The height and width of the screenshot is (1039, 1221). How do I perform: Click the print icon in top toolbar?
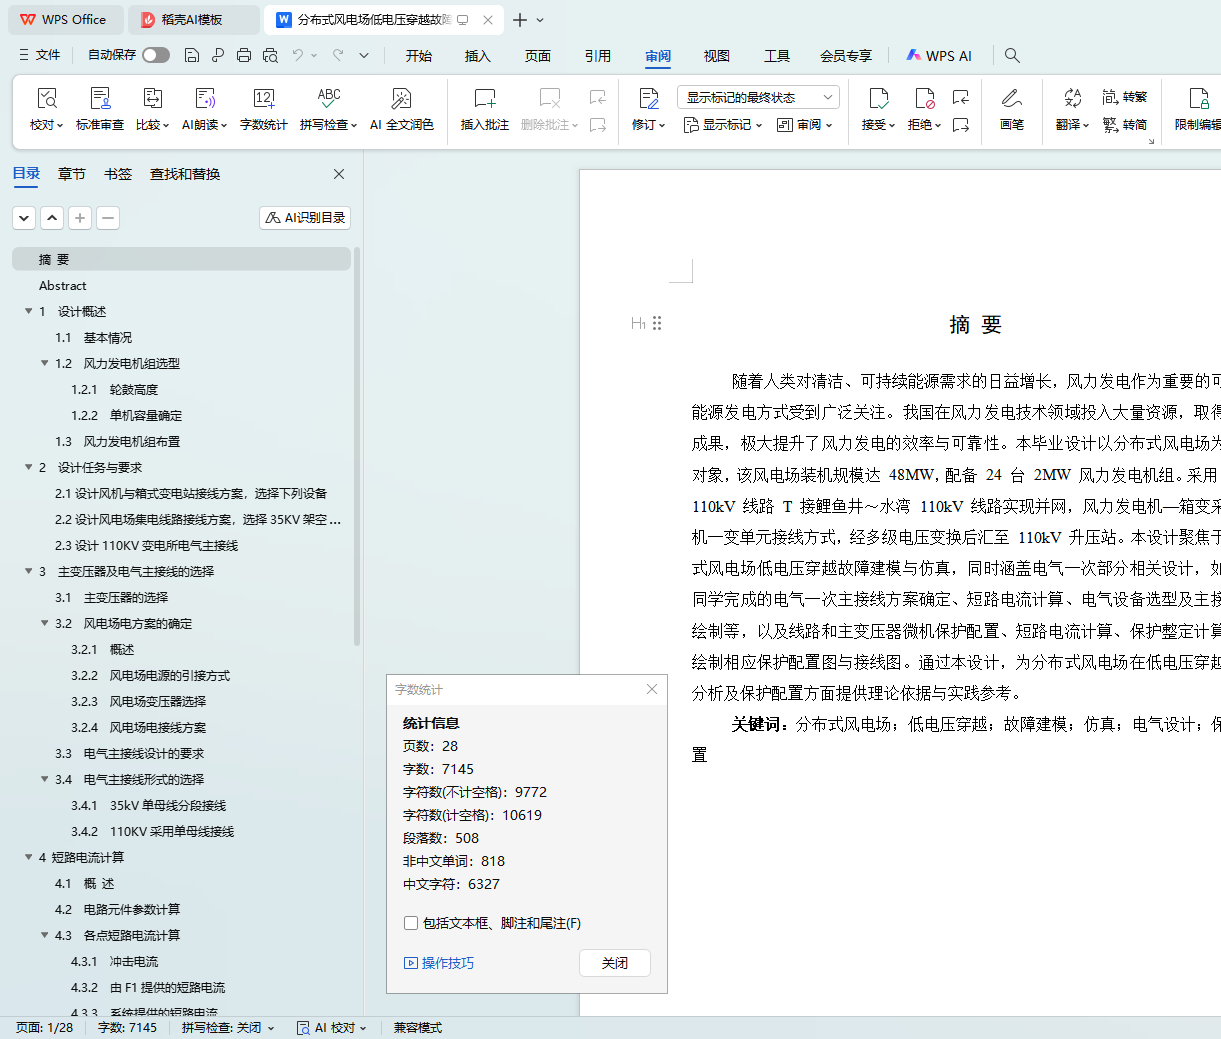tap(244, 55)
